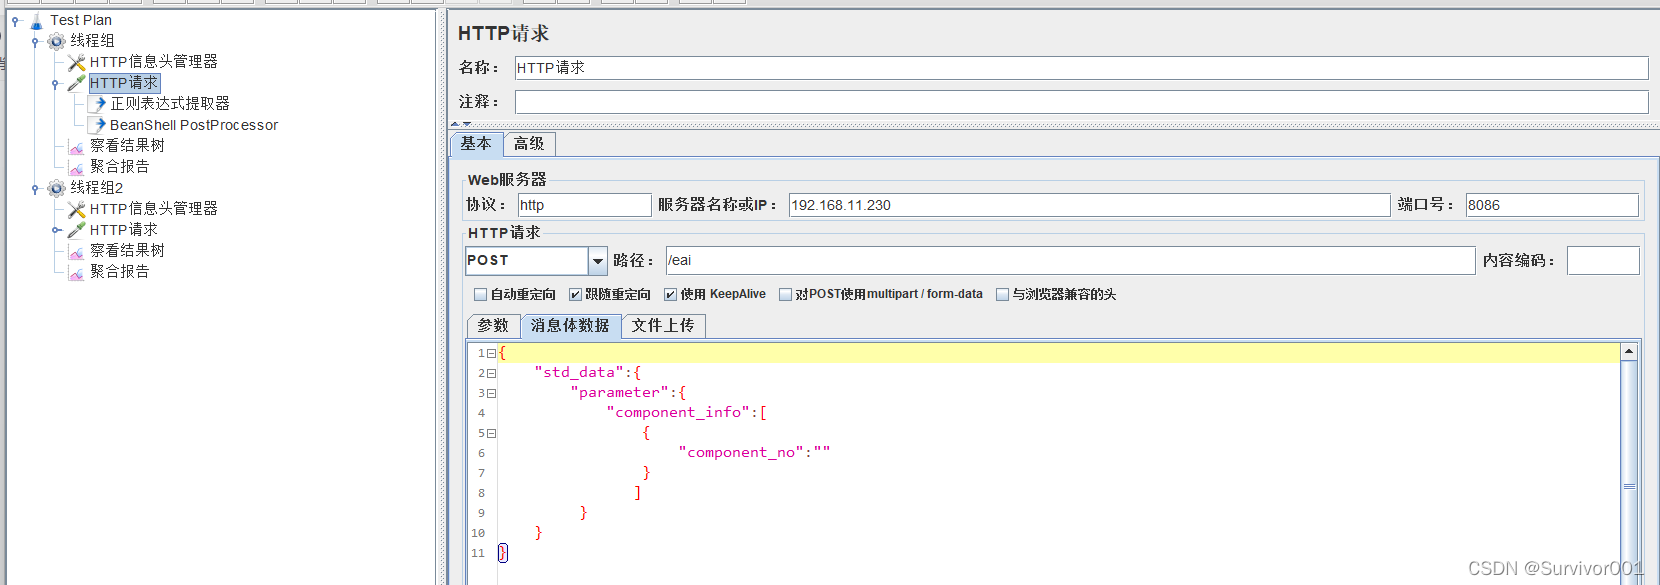Click the gear icon of 线程组2
This screenshot has width=1660, height=585.
56,188
